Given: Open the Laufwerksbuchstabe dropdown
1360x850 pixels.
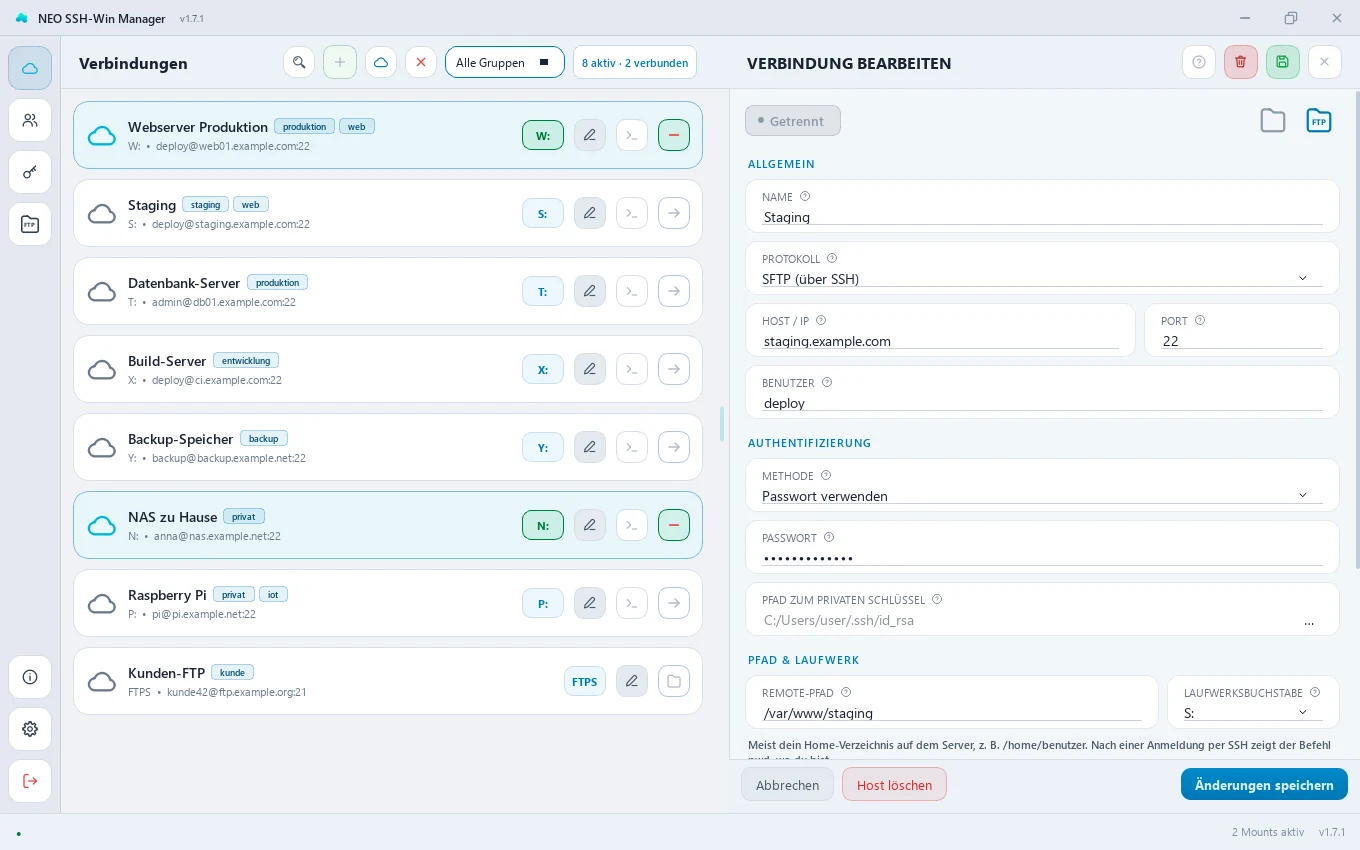Looking at the screenshot, I should point(1253,712).
